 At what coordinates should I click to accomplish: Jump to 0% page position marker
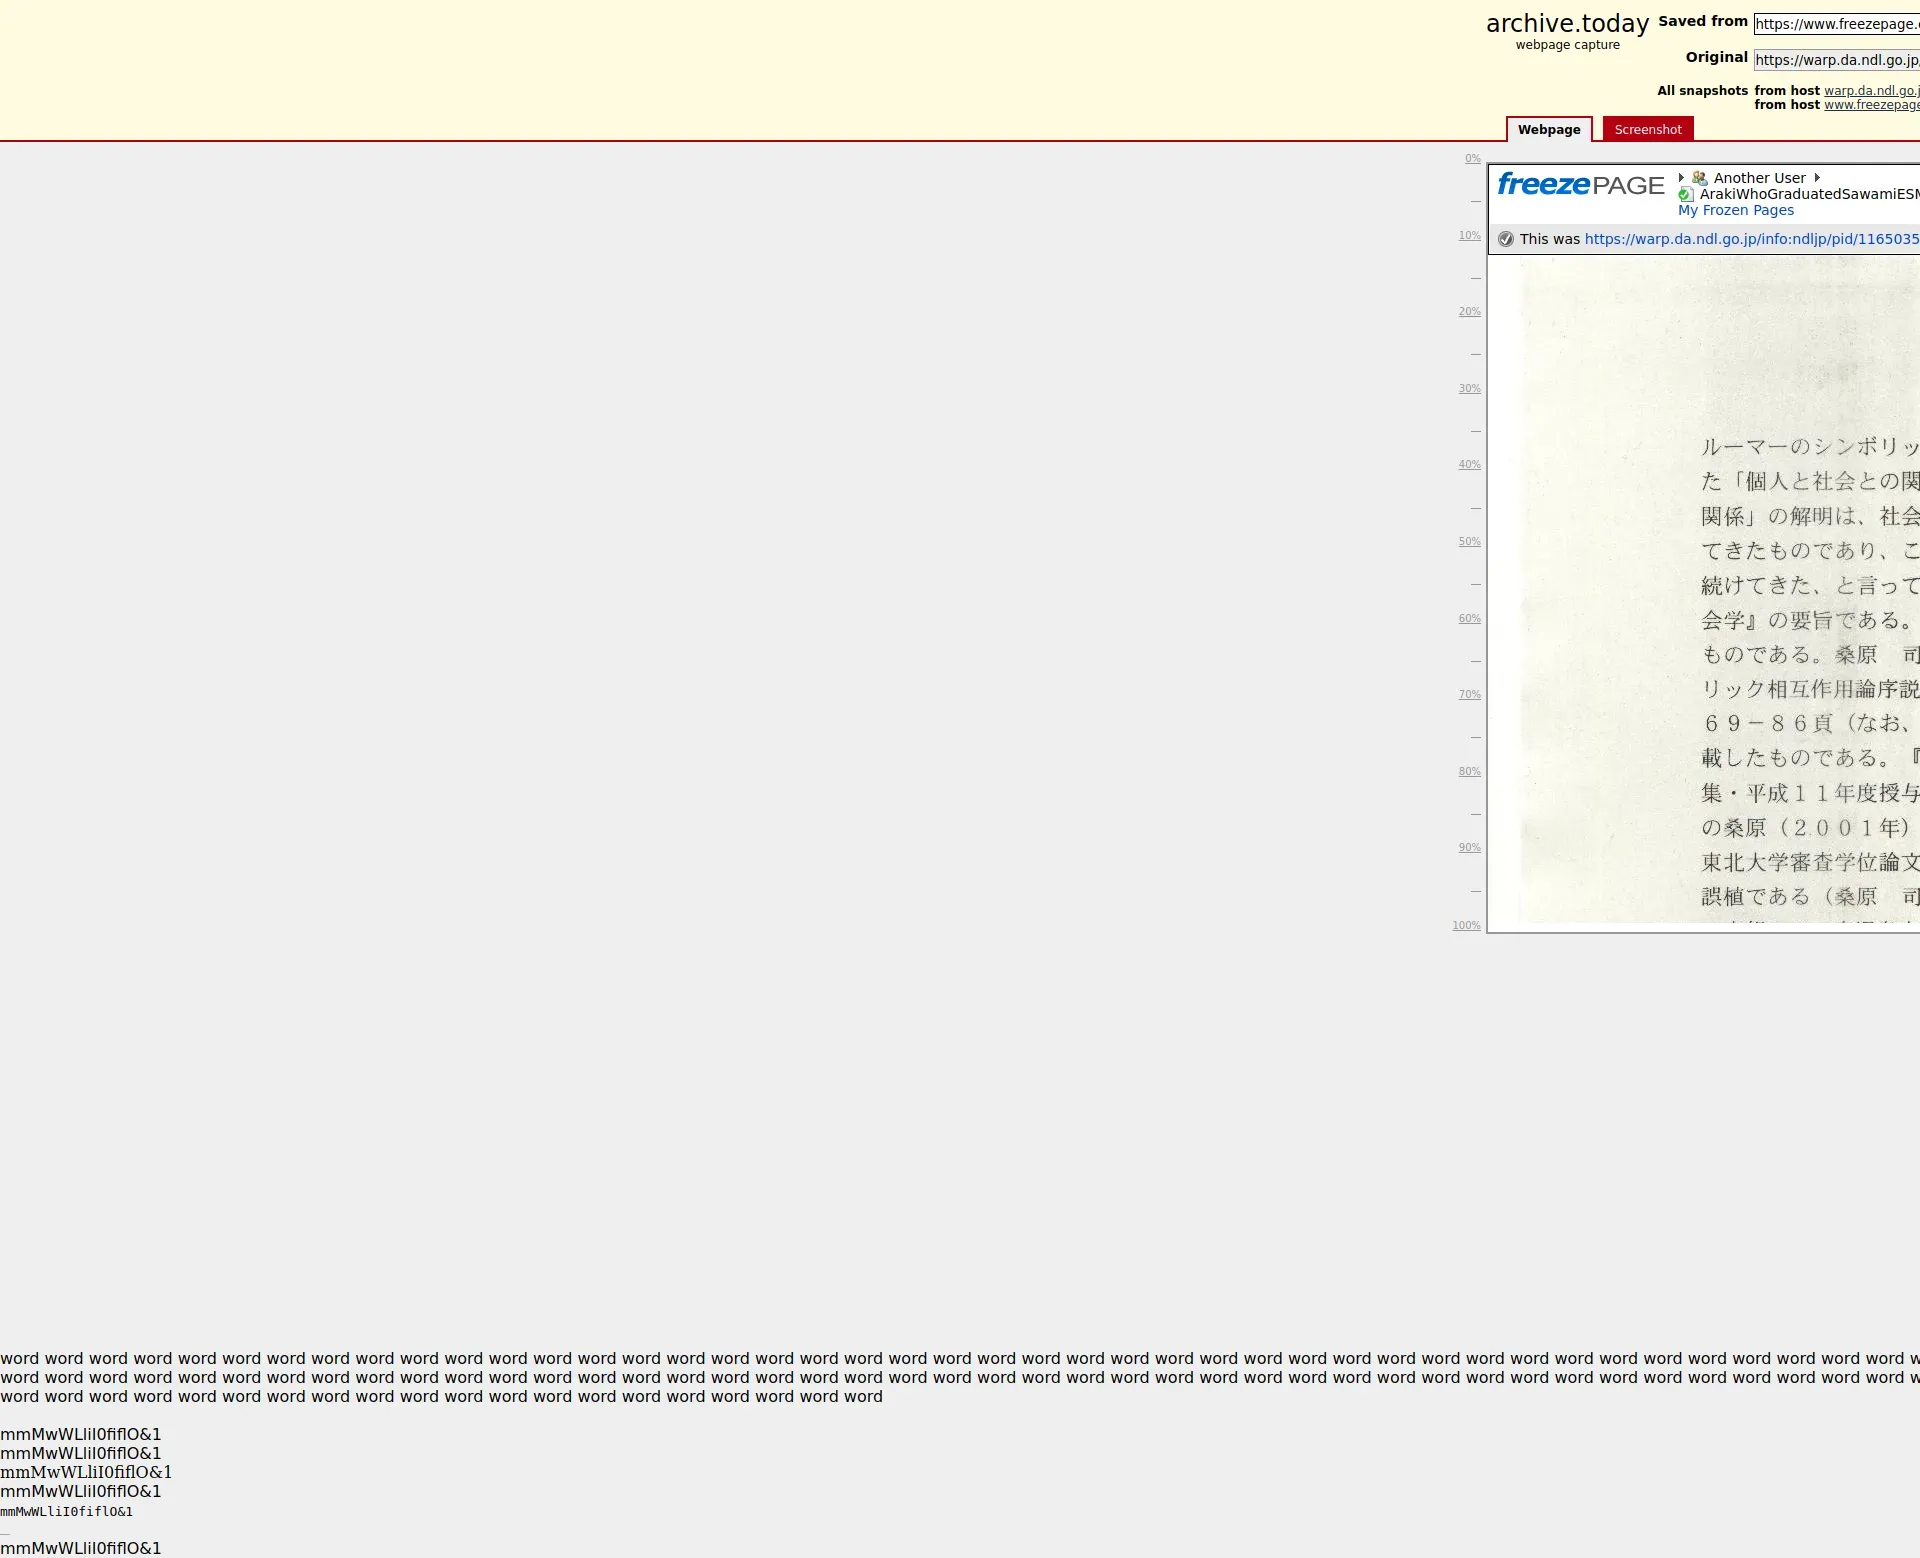[x=1472, y=159]
